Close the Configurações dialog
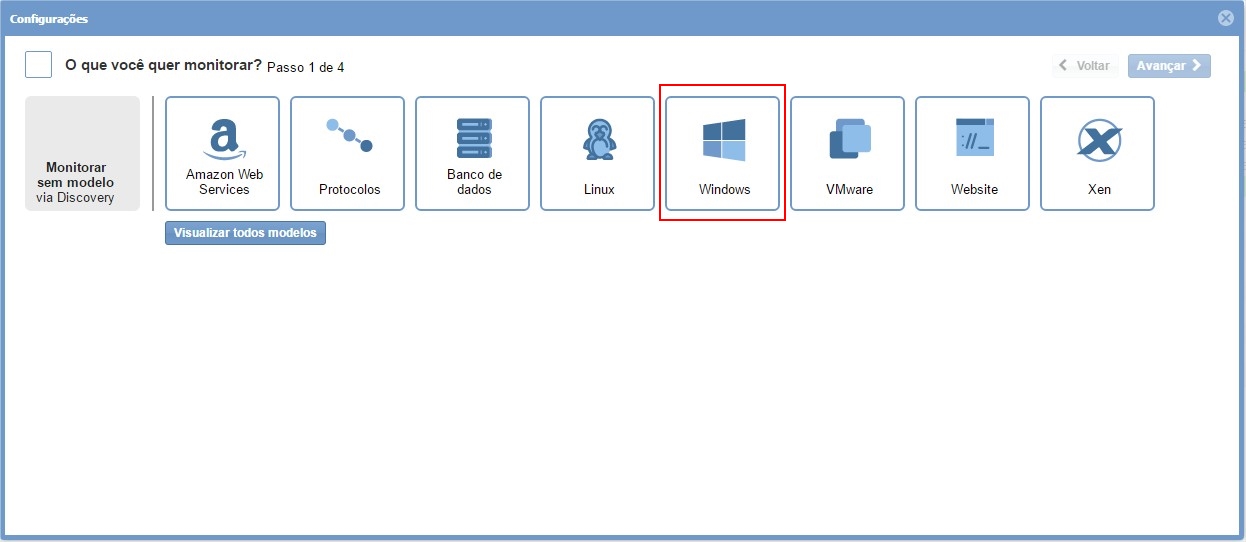1246x542 pixels. [1225, 18]
